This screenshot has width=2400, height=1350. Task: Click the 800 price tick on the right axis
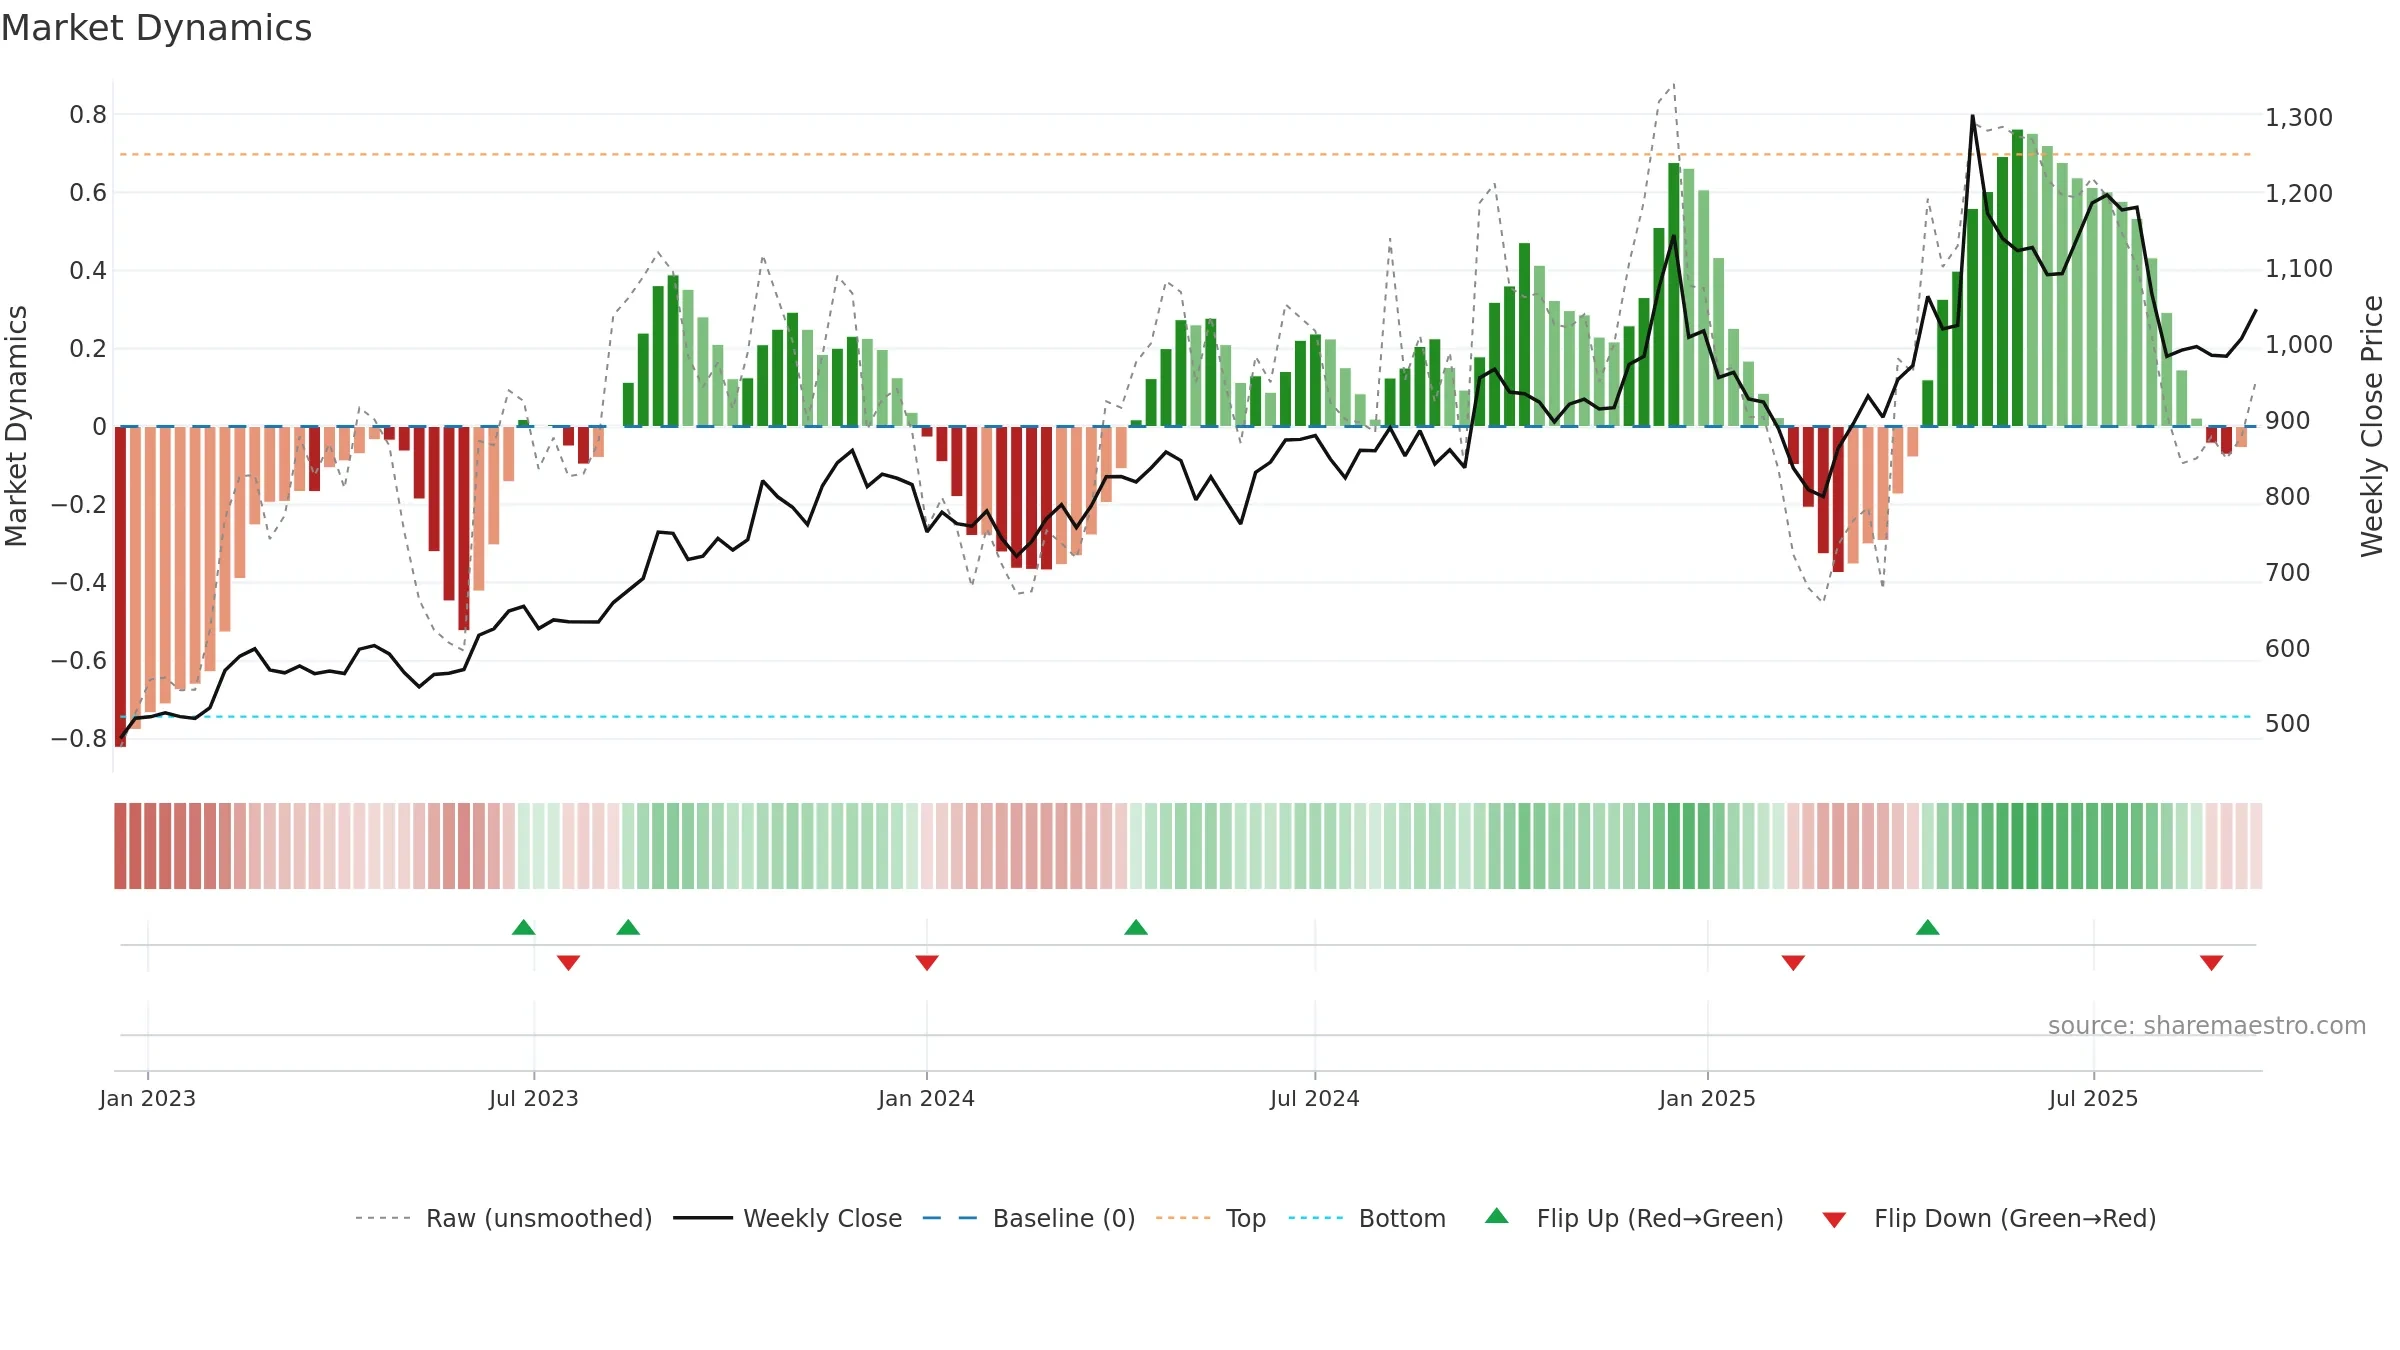(2288, 497)
